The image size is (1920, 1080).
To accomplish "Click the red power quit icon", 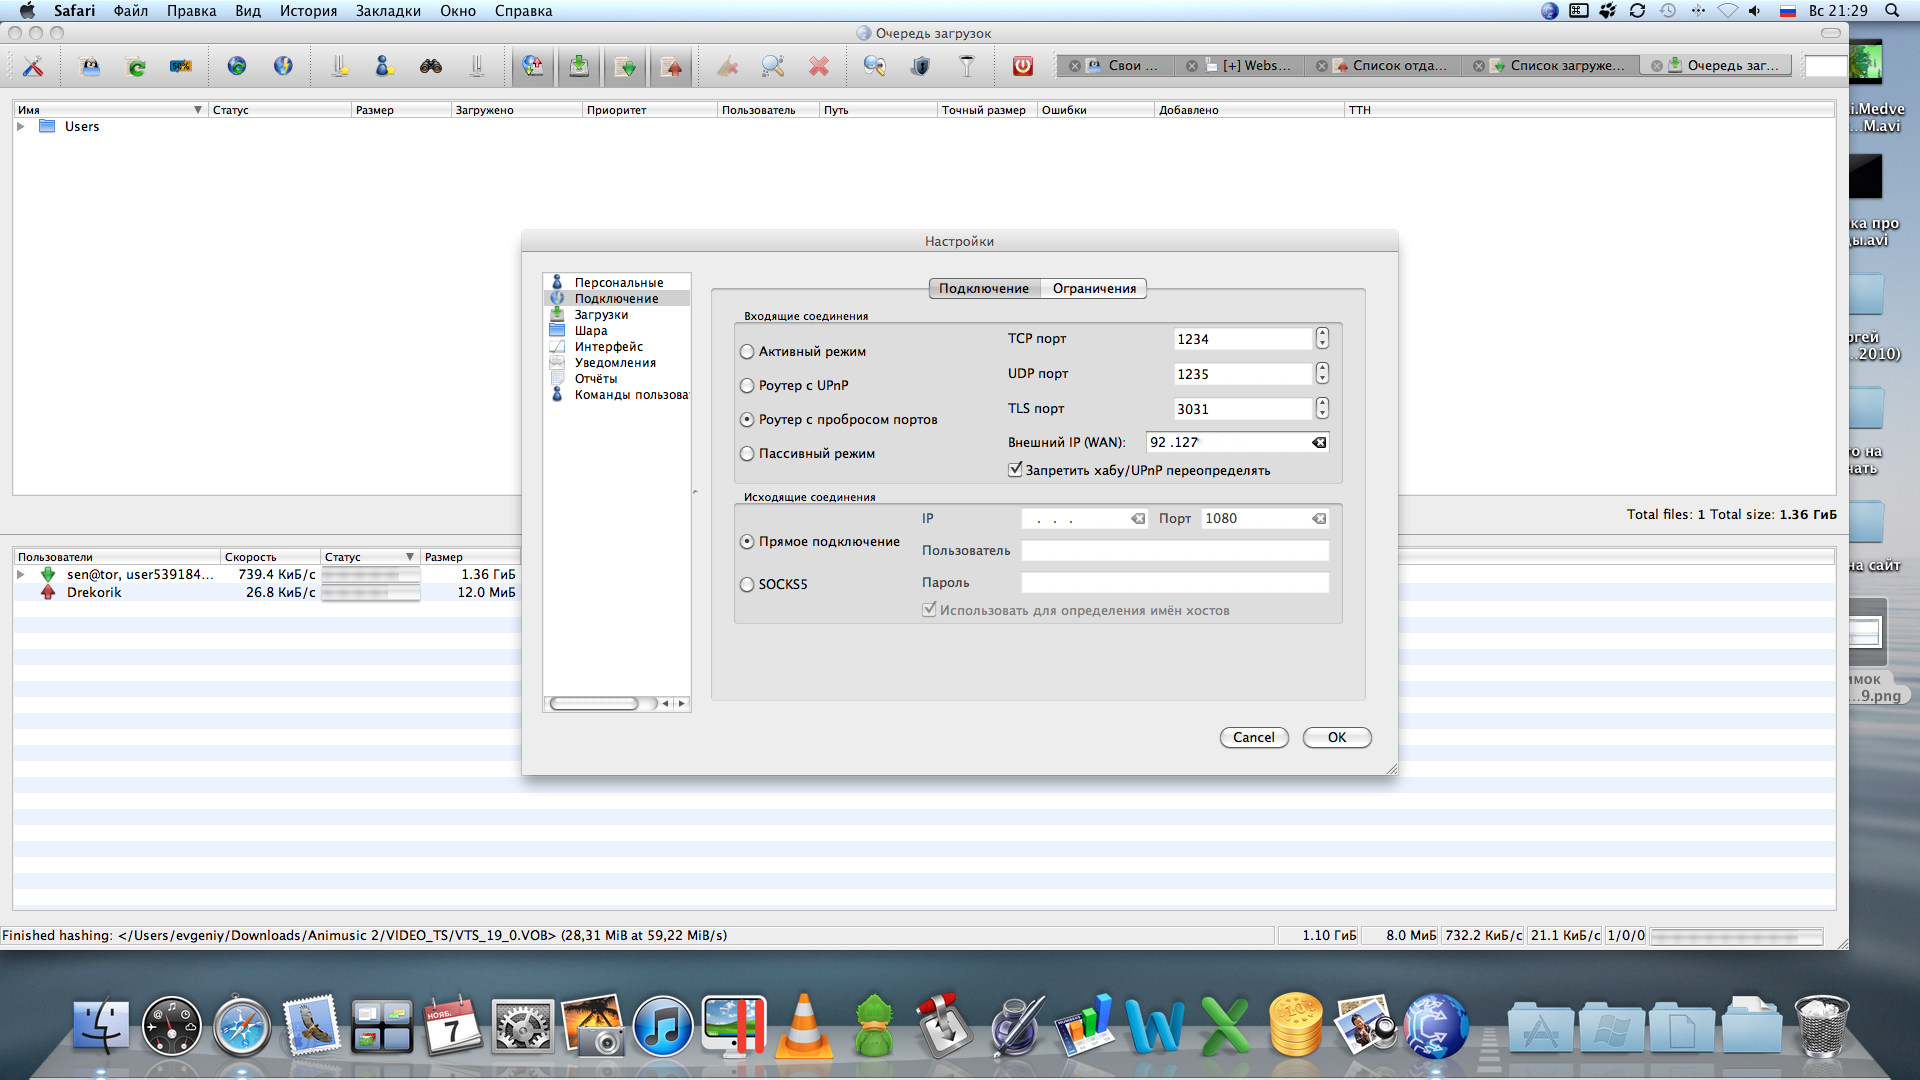I will pos(1022,66).
